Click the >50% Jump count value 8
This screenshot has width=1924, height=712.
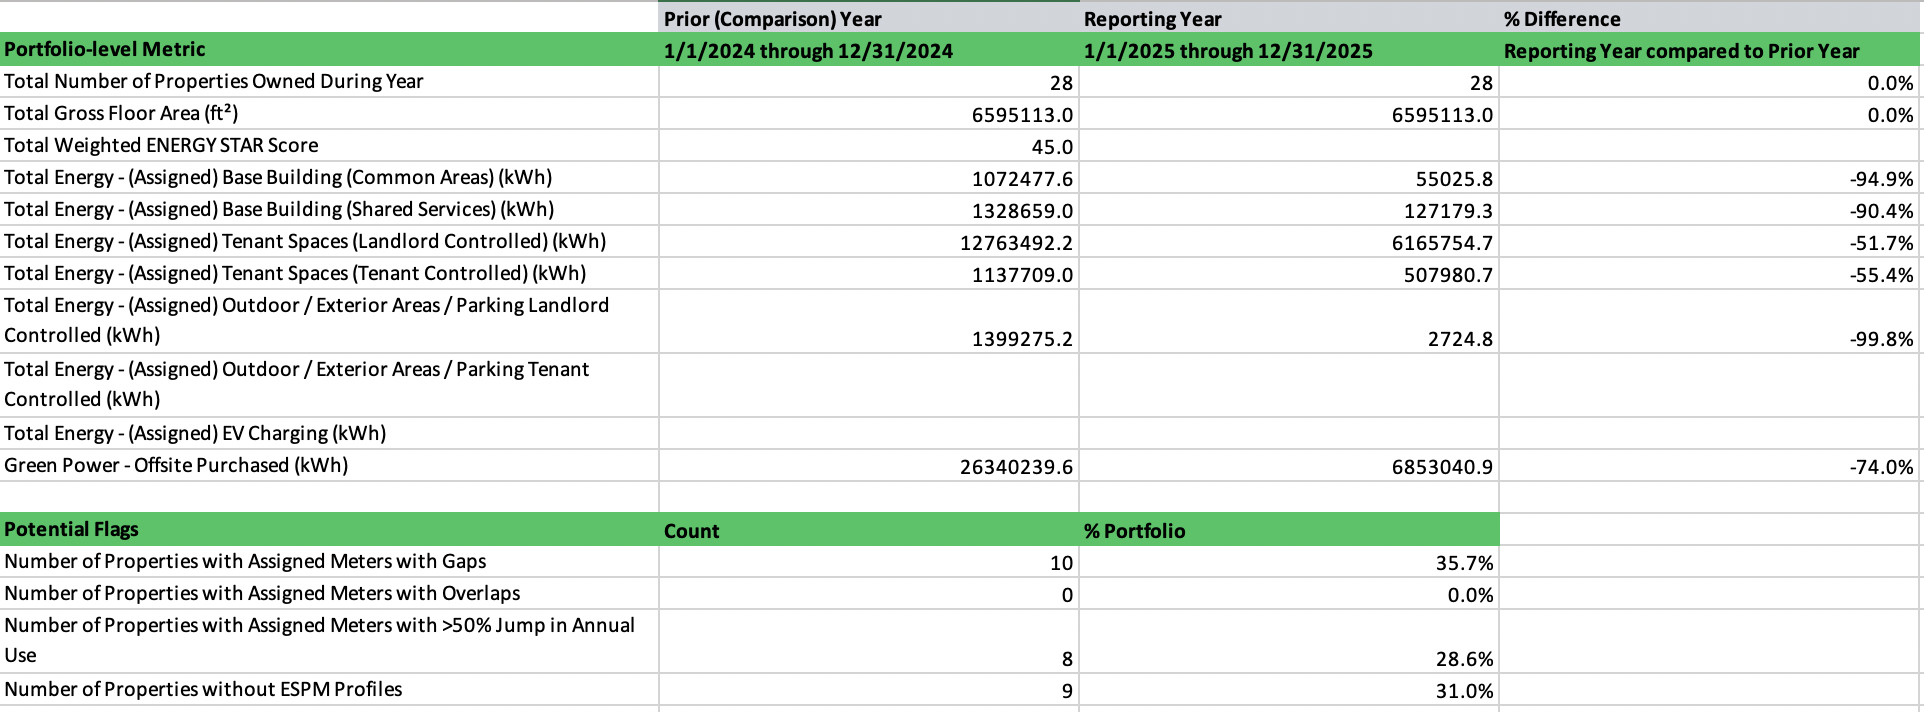[x=869, y=641]
